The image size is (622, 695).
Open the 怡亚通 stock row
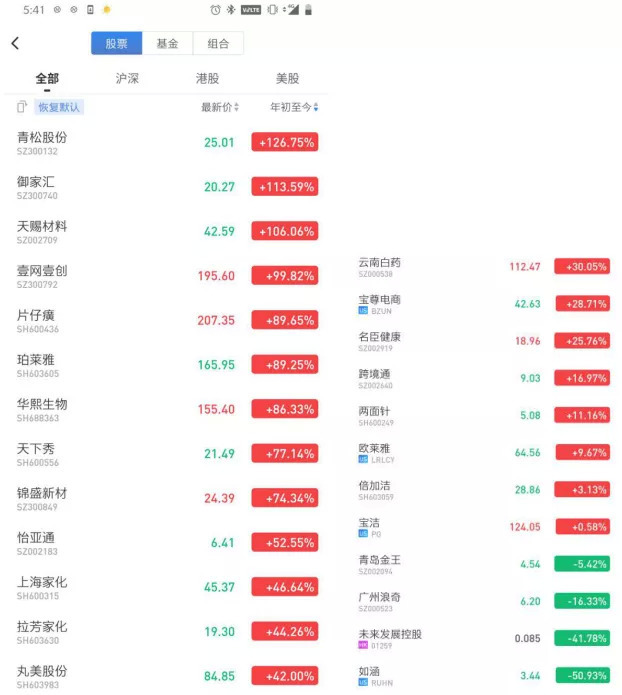(x=167, y=543)
